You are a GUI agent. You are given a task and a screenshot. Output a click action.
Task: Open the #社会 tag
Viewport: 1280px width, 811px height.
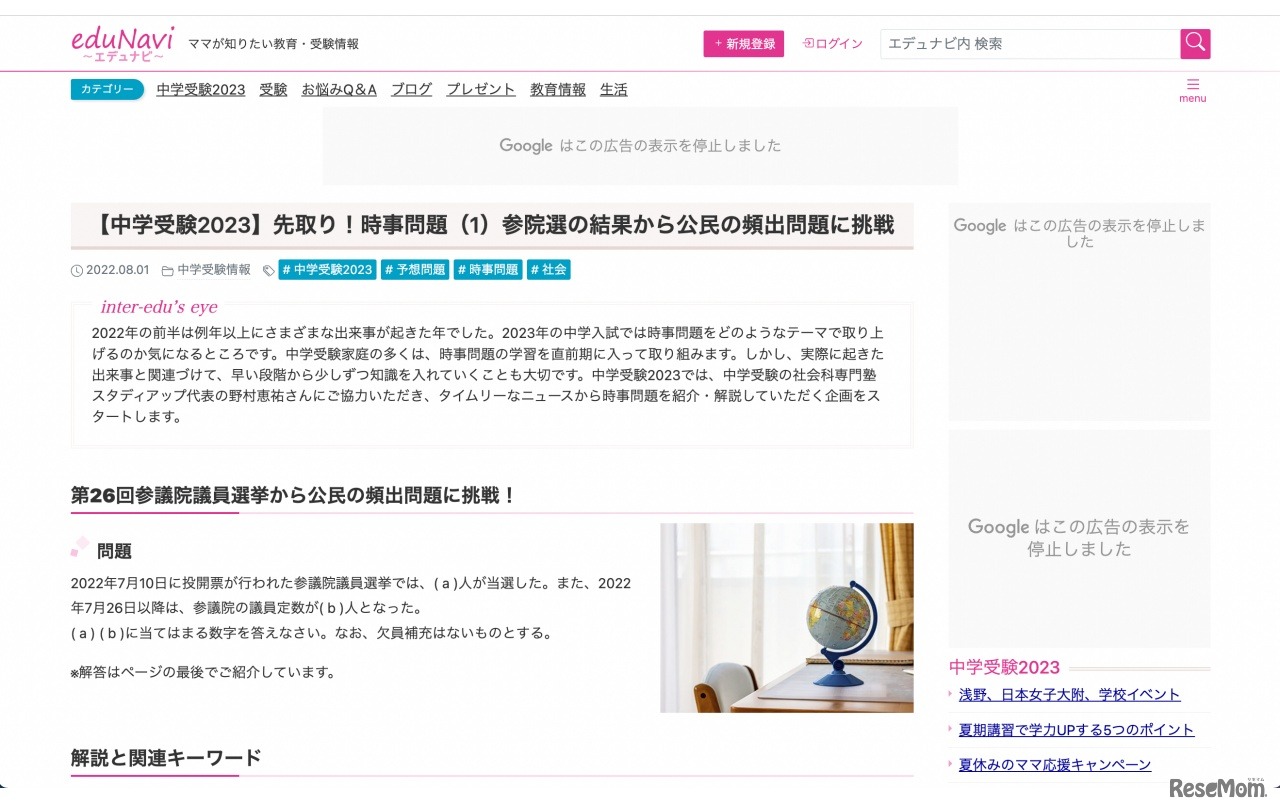(x=548, y=270)
